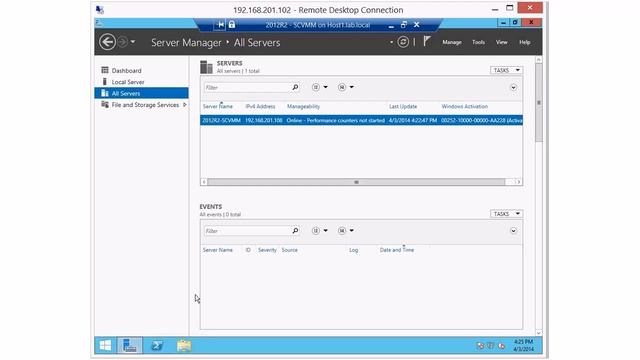This screenshot has height=360, width=640.
Task: Sort servers by the IPv4 Address column
Action: 260,107
